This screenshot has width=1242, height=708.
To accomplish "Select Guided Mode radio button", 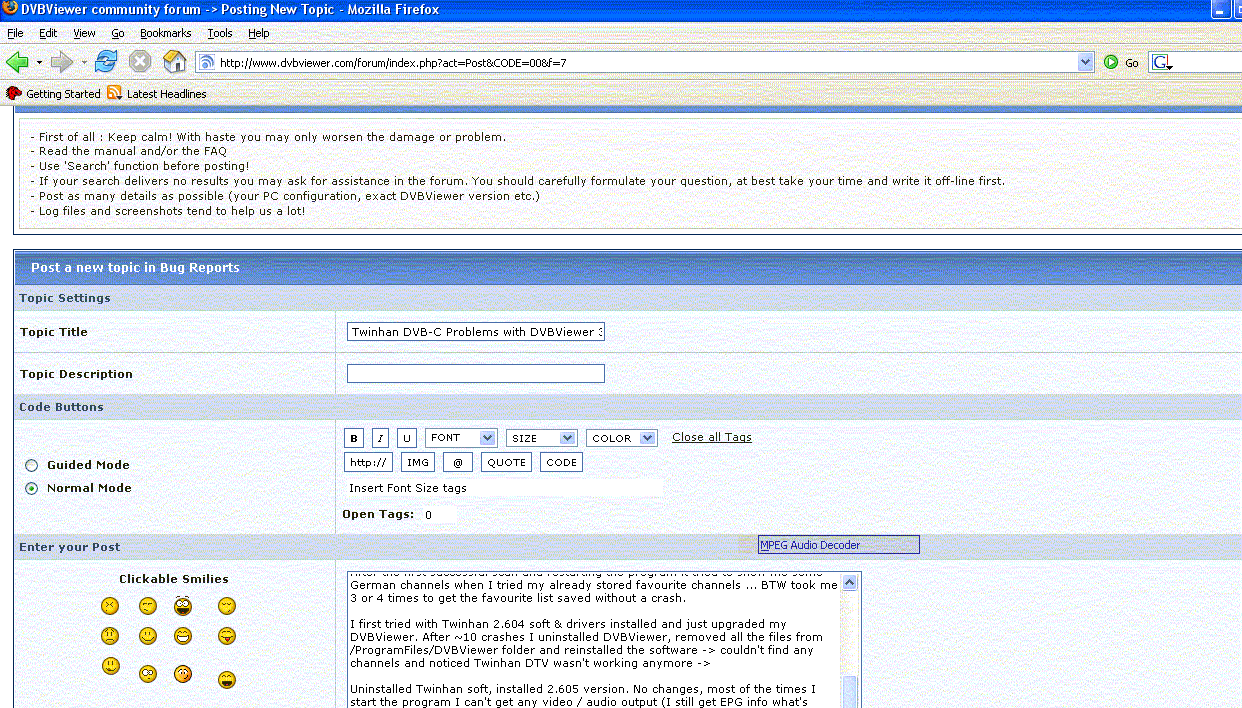I will 32,465.
